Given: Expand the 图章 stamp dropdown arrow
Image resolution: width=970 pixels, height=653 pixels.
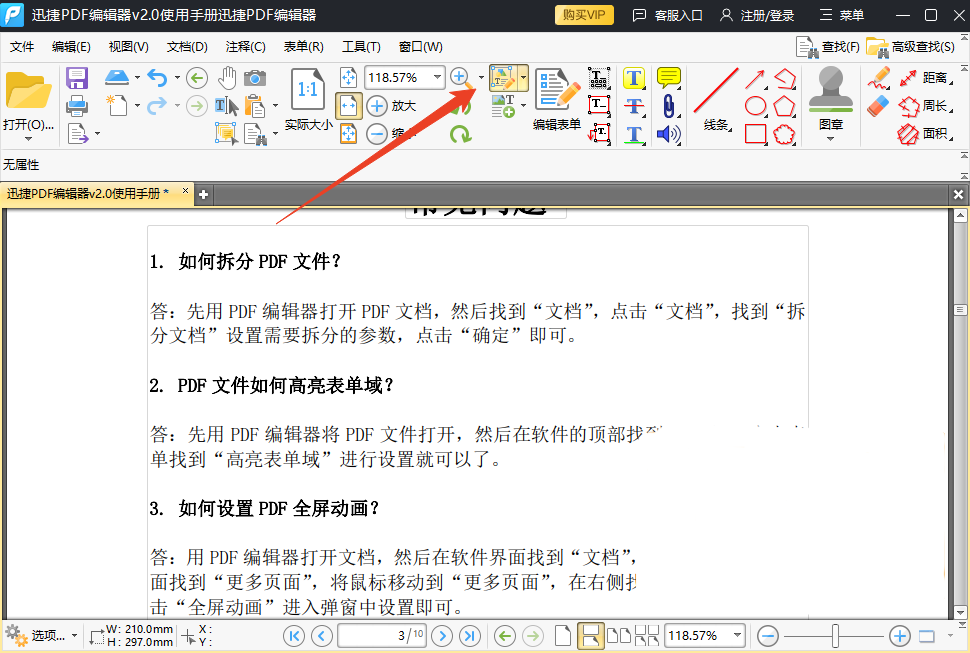Looking at the screenshot, I should [x=831, y=139].
